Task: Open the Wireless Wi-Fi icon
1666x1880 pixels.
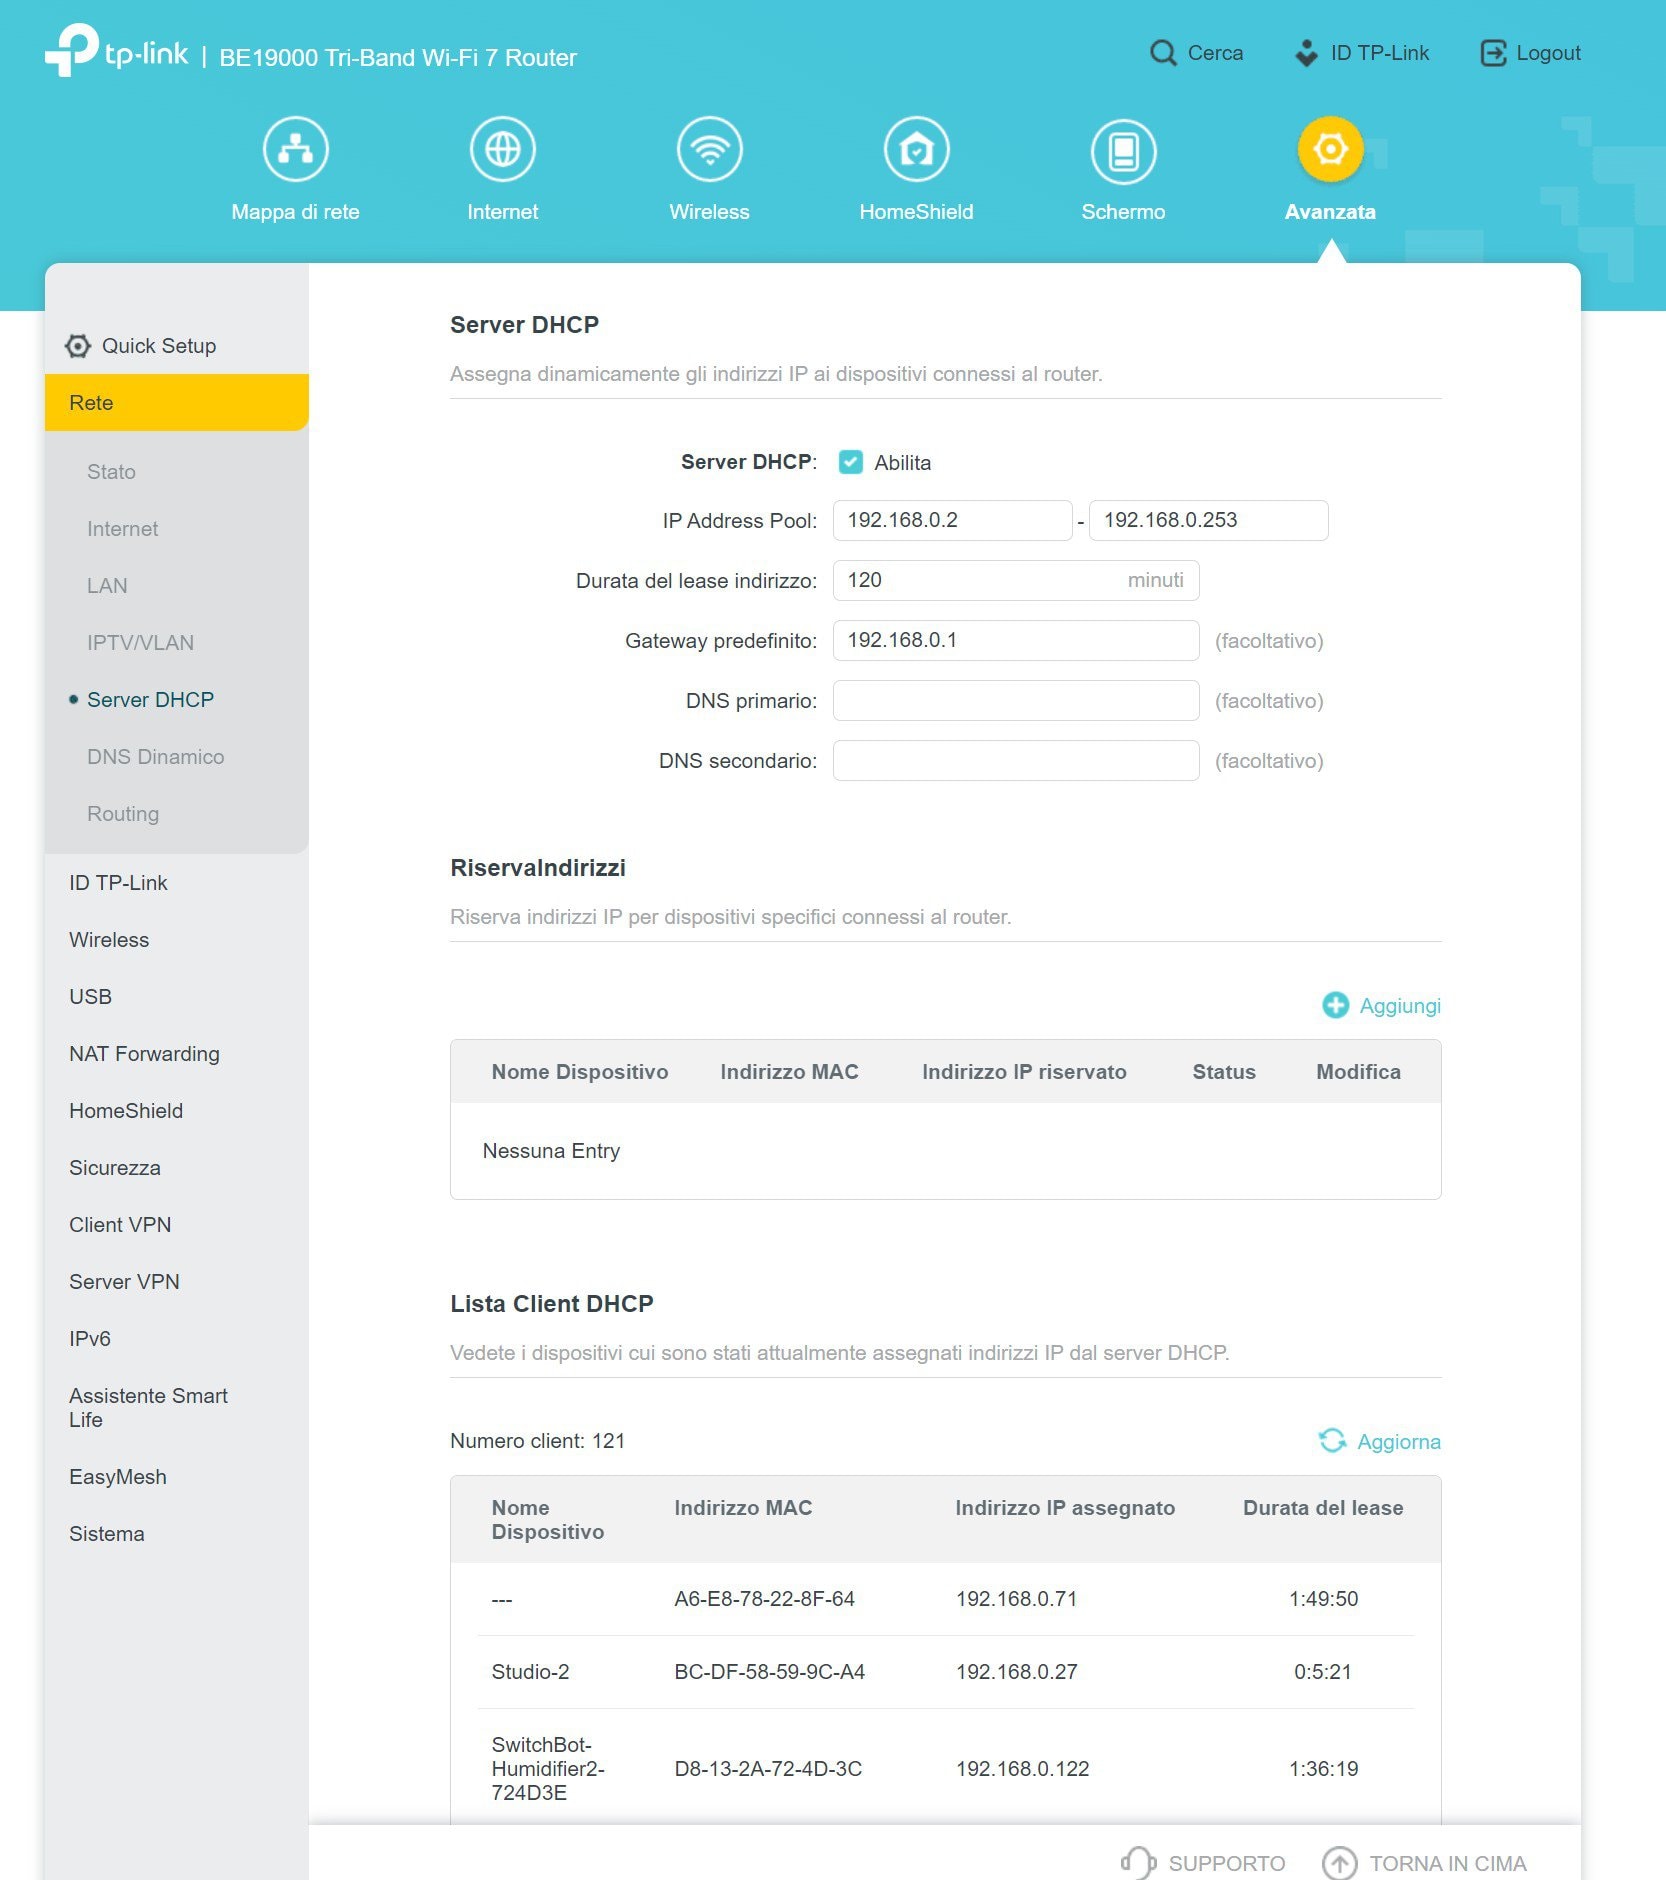Action: (x=709, y=150)
